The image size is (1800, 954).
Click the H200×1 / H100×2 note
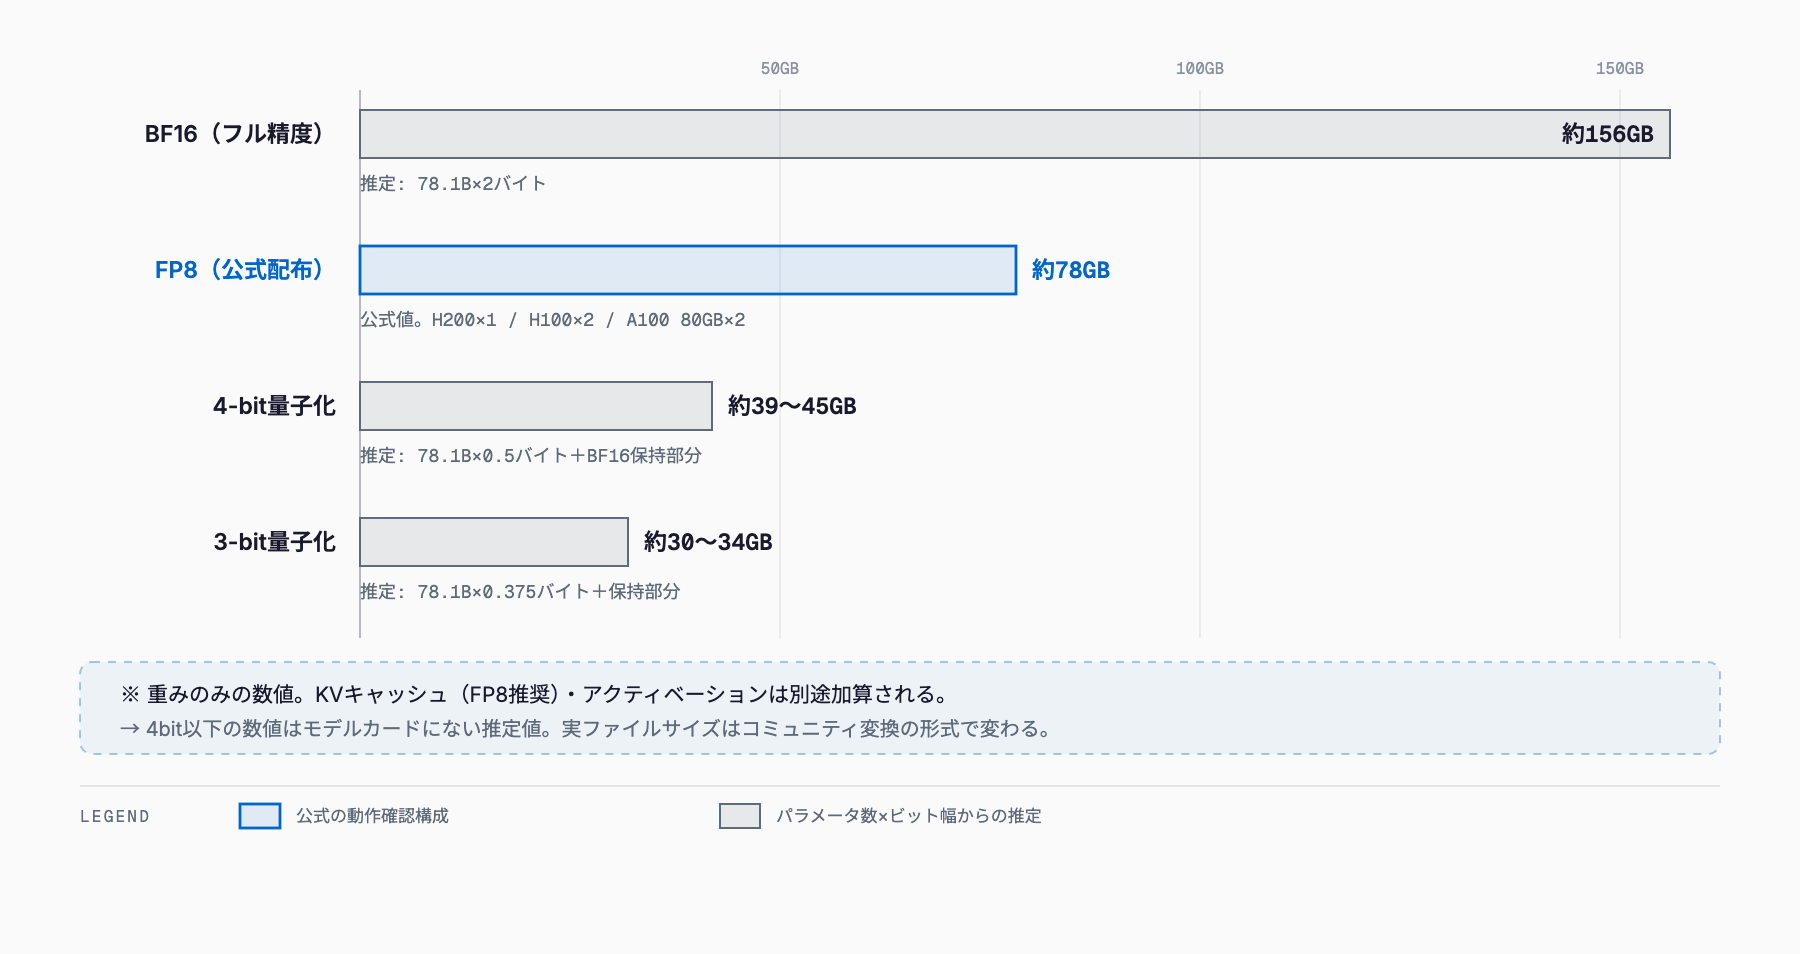[553, 320]
